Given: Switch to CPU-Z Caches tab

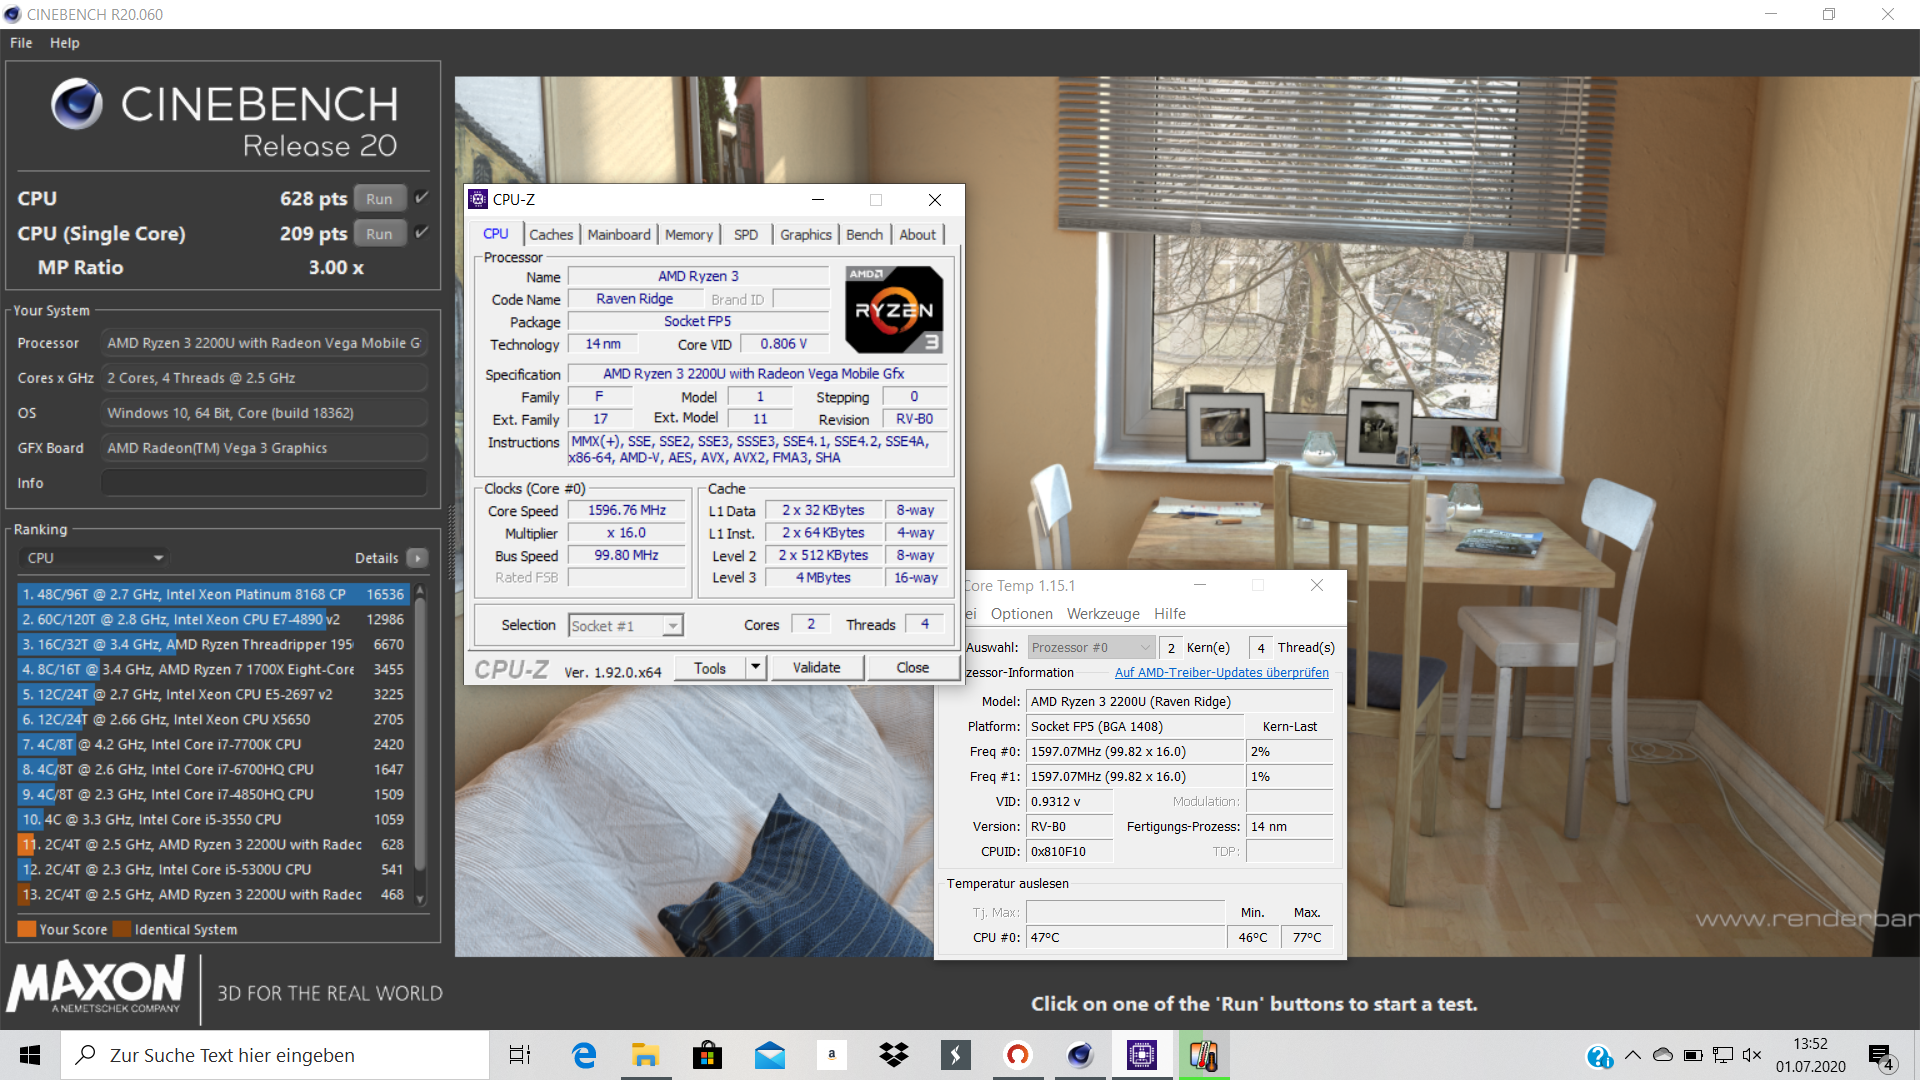Looking at the screenshot, I should pos(551,234).
